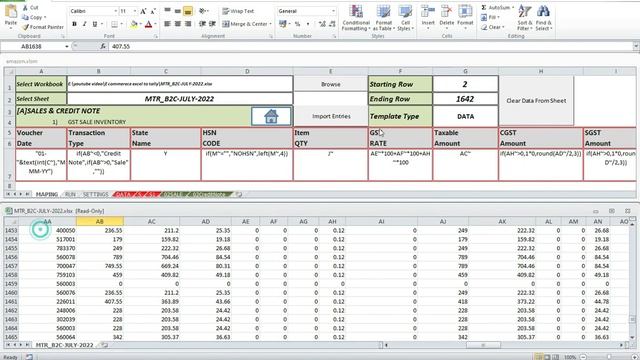Toggle Italic formatting
This screenshot has height=360, width=640.
[84, 24]
